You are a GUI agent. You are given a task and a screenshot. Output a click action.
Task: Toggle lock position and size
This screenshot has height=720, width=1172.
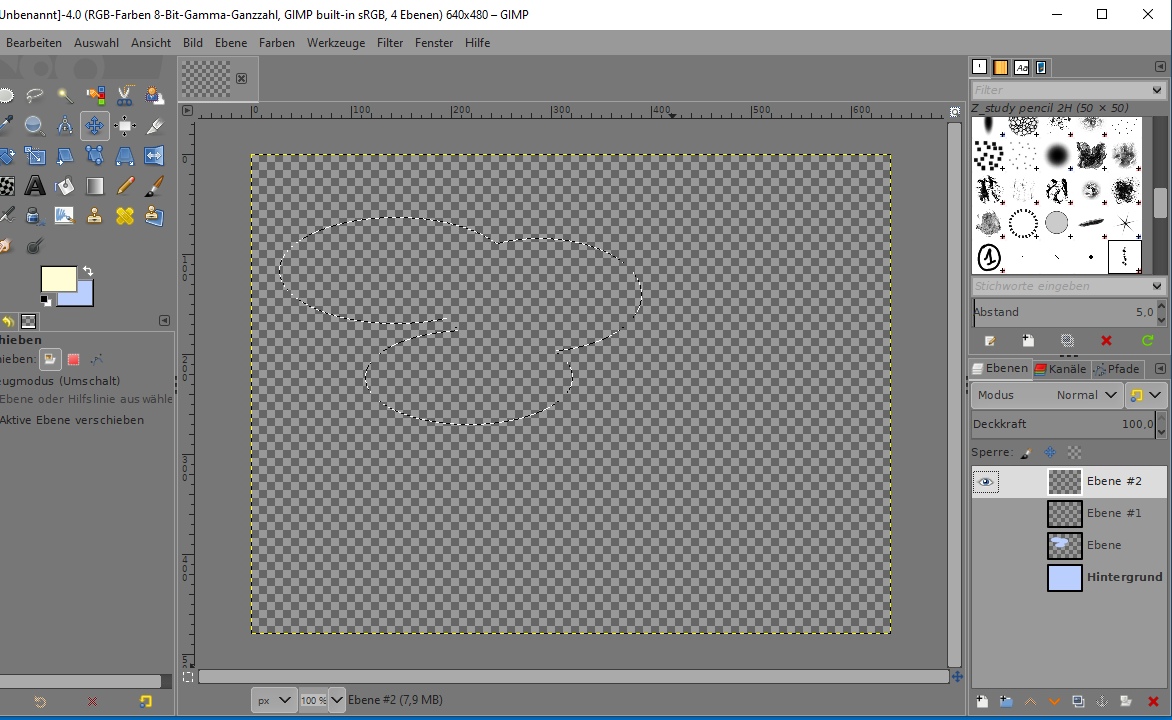click(1050, 452)
